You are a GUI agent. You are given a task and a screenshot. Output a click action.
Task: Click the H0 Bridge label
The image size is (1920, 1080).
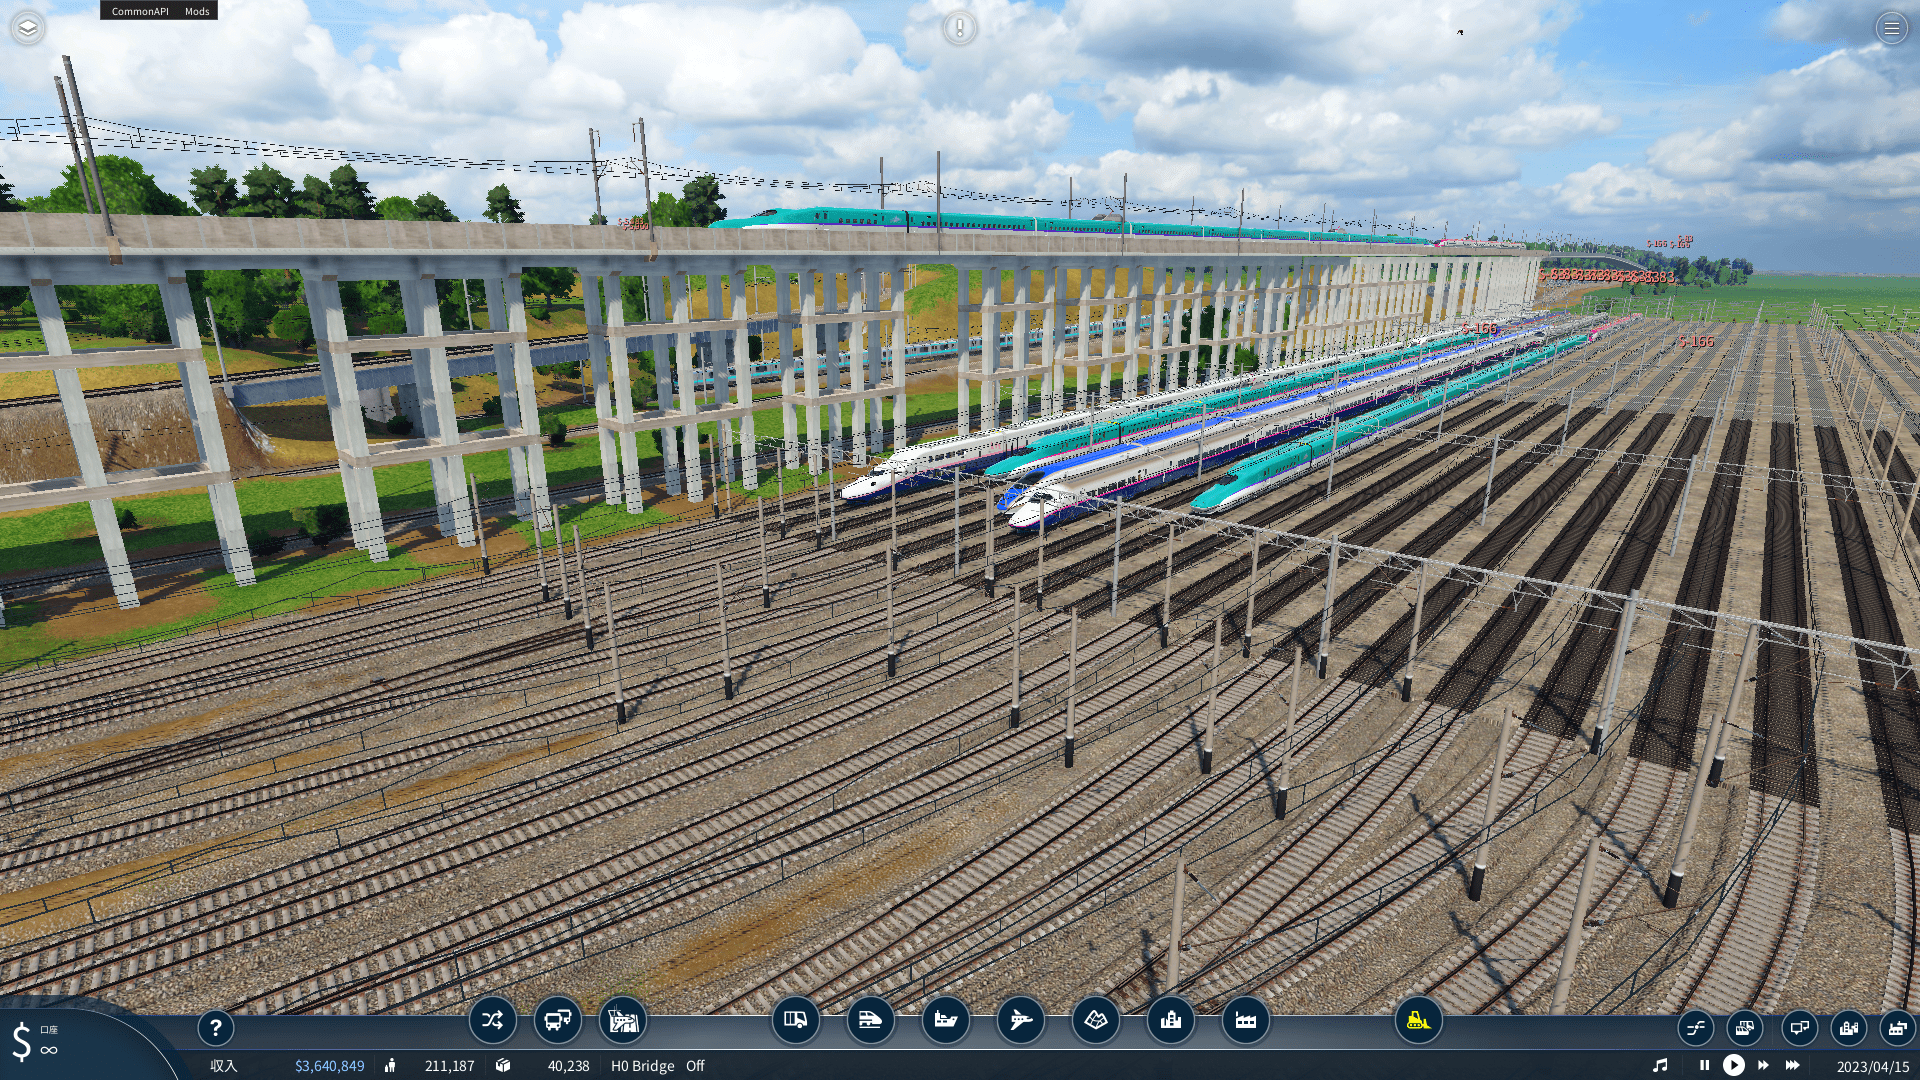click(x=643, y=1066)
